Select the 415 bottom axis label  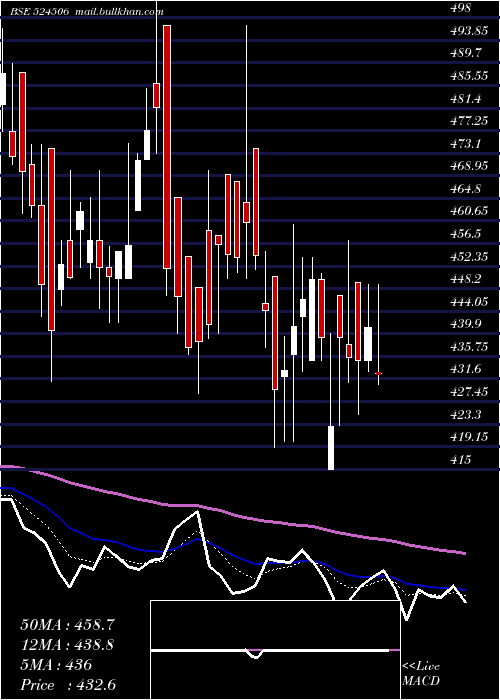coord(460,460)
